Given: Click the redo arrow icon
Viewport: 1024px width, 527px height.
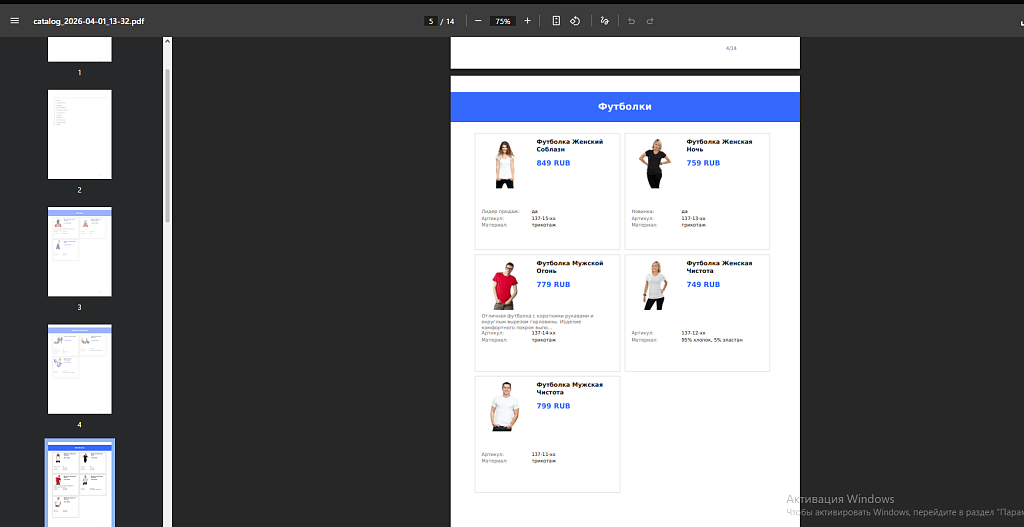Looking at the screenshot, I should [x=650, y=21].
